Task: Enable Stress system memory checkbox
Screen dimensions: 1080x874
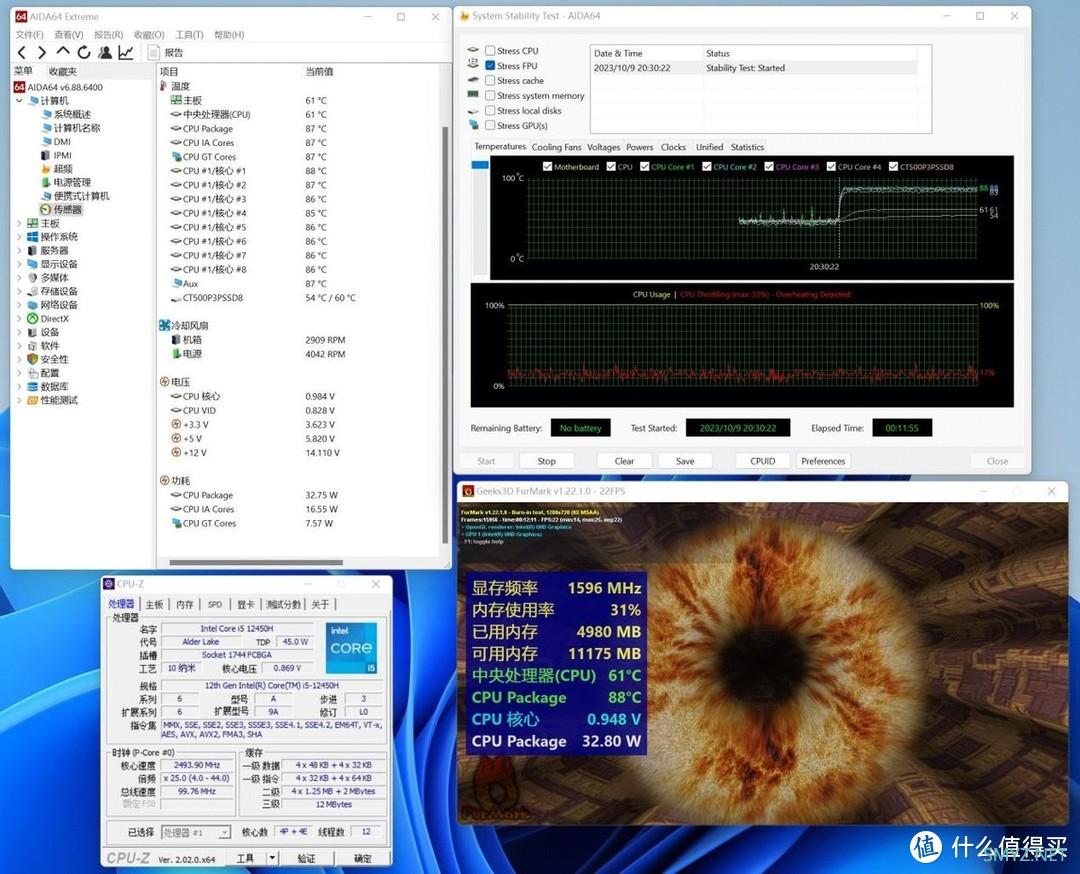Action: coord(490,96)
